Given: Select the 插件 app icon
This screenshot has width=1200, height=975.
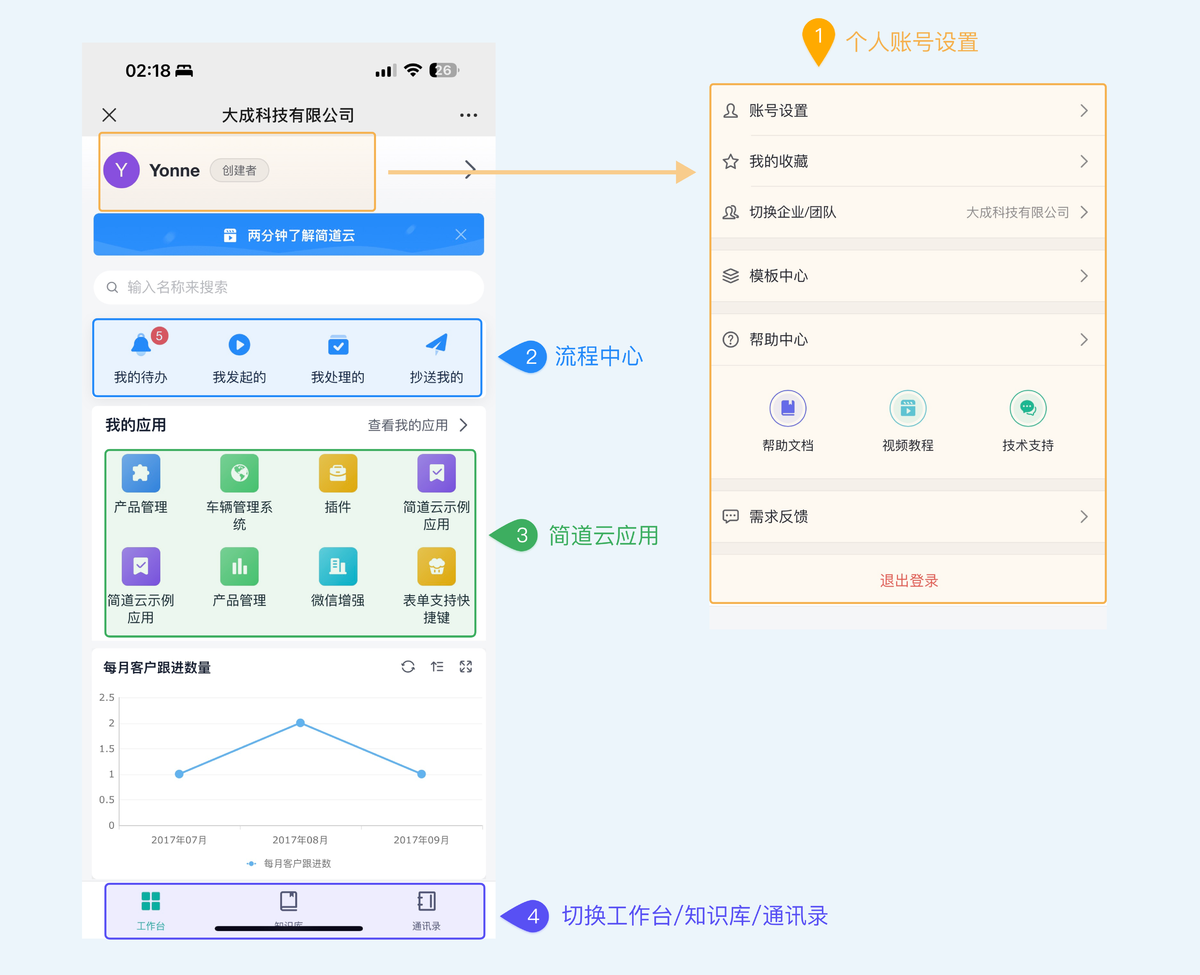Looking at the screenshot, I should [337, 473].
